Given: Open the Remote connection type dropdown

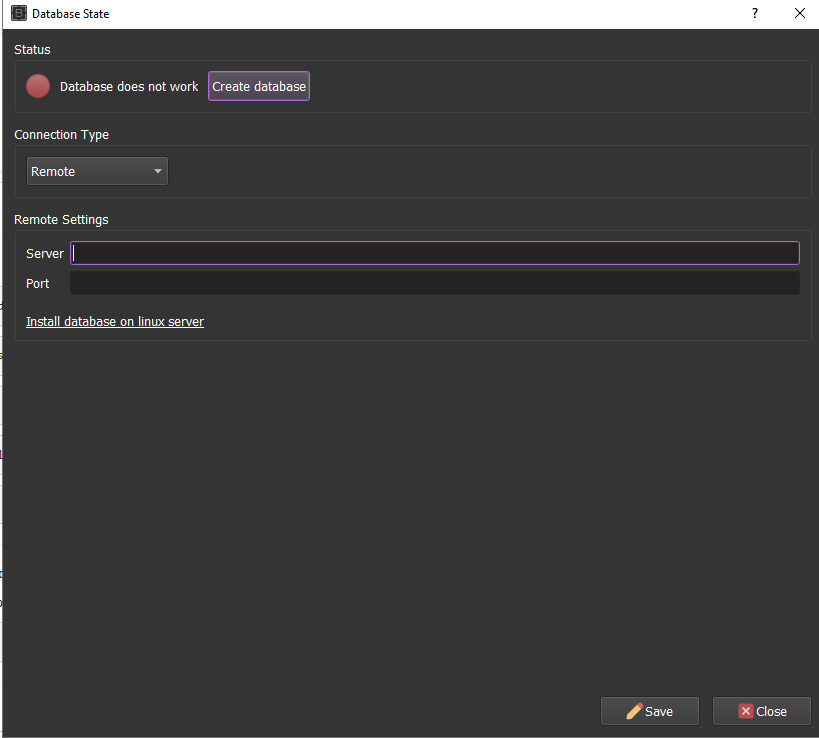Looking at the screenshot, I should 96,171.
